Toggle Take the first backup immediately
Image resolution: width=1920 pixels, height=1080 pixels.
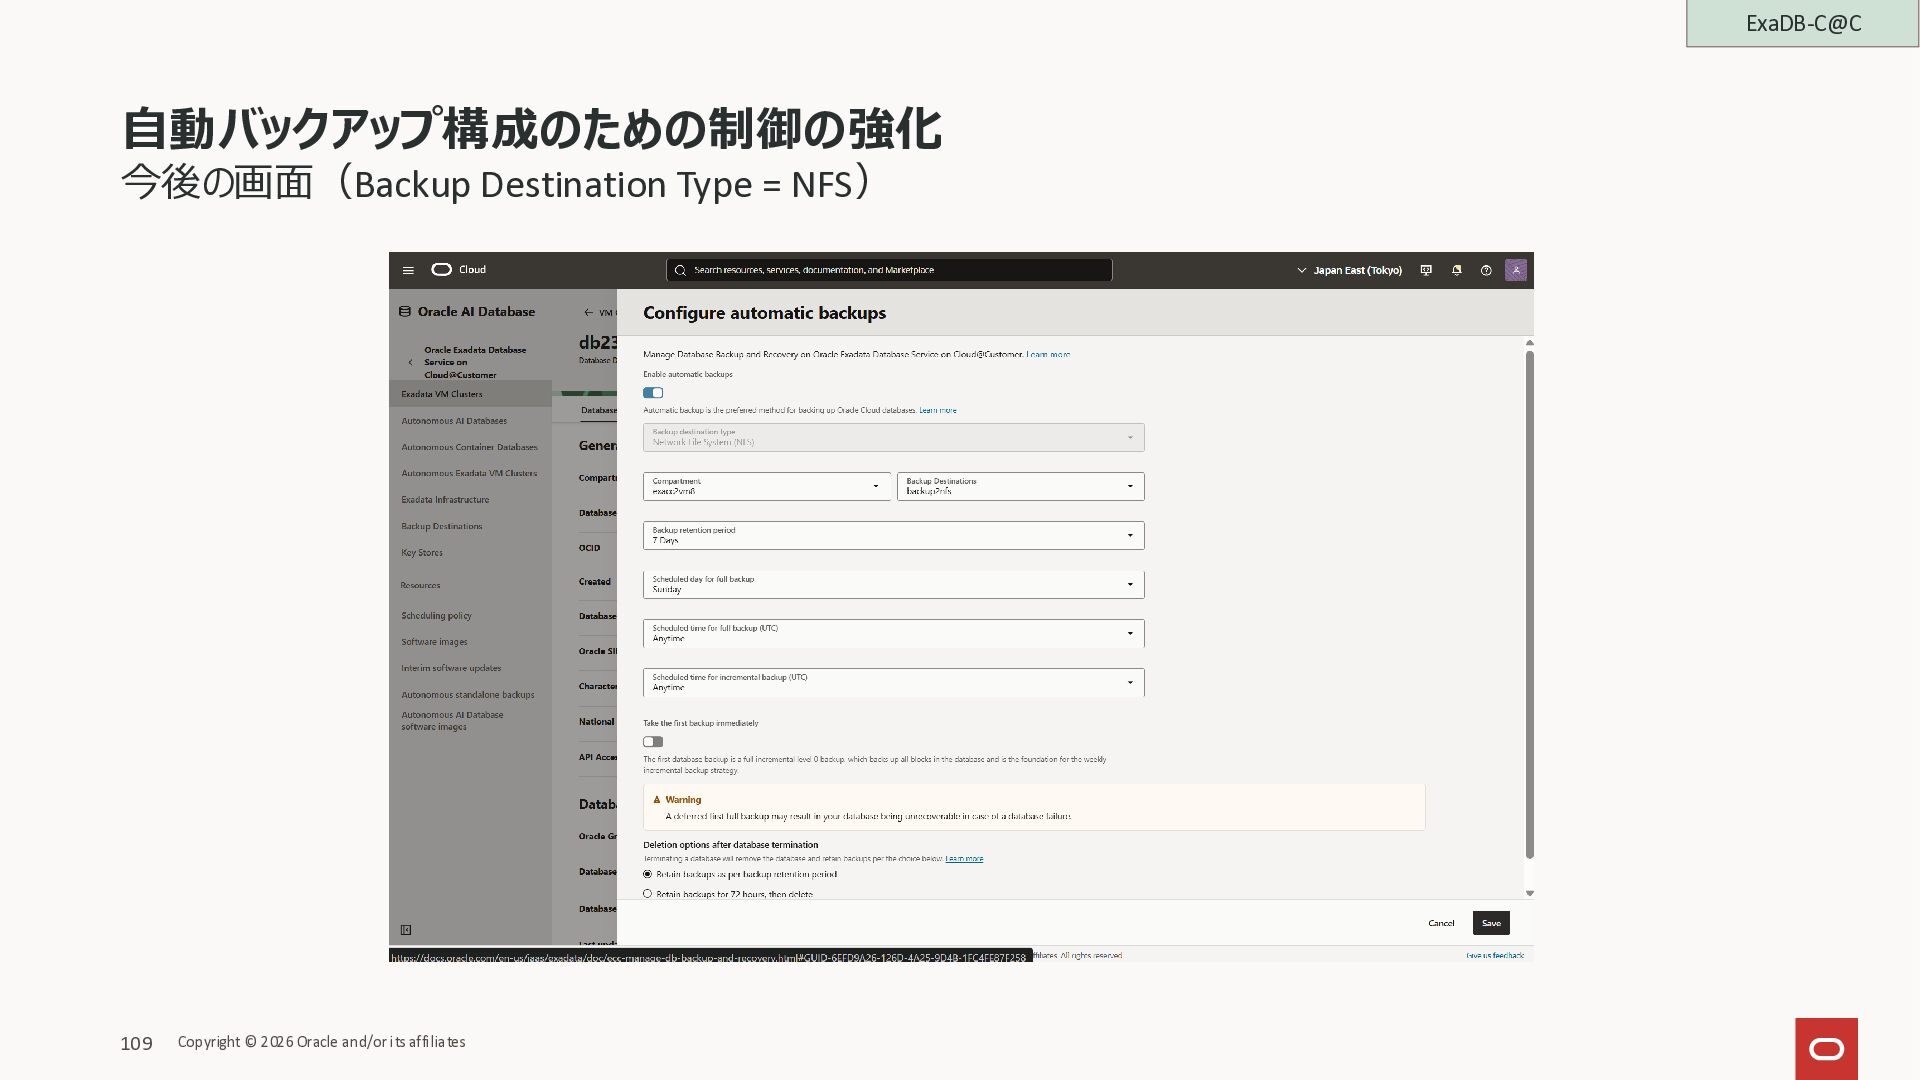click(653, 742)
